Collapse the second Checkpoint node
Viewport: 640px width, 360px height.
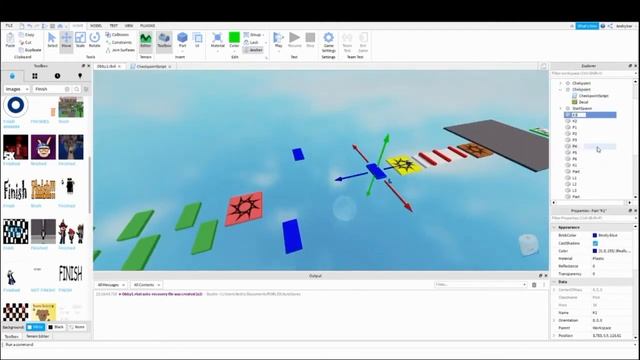tap(560, 89)
